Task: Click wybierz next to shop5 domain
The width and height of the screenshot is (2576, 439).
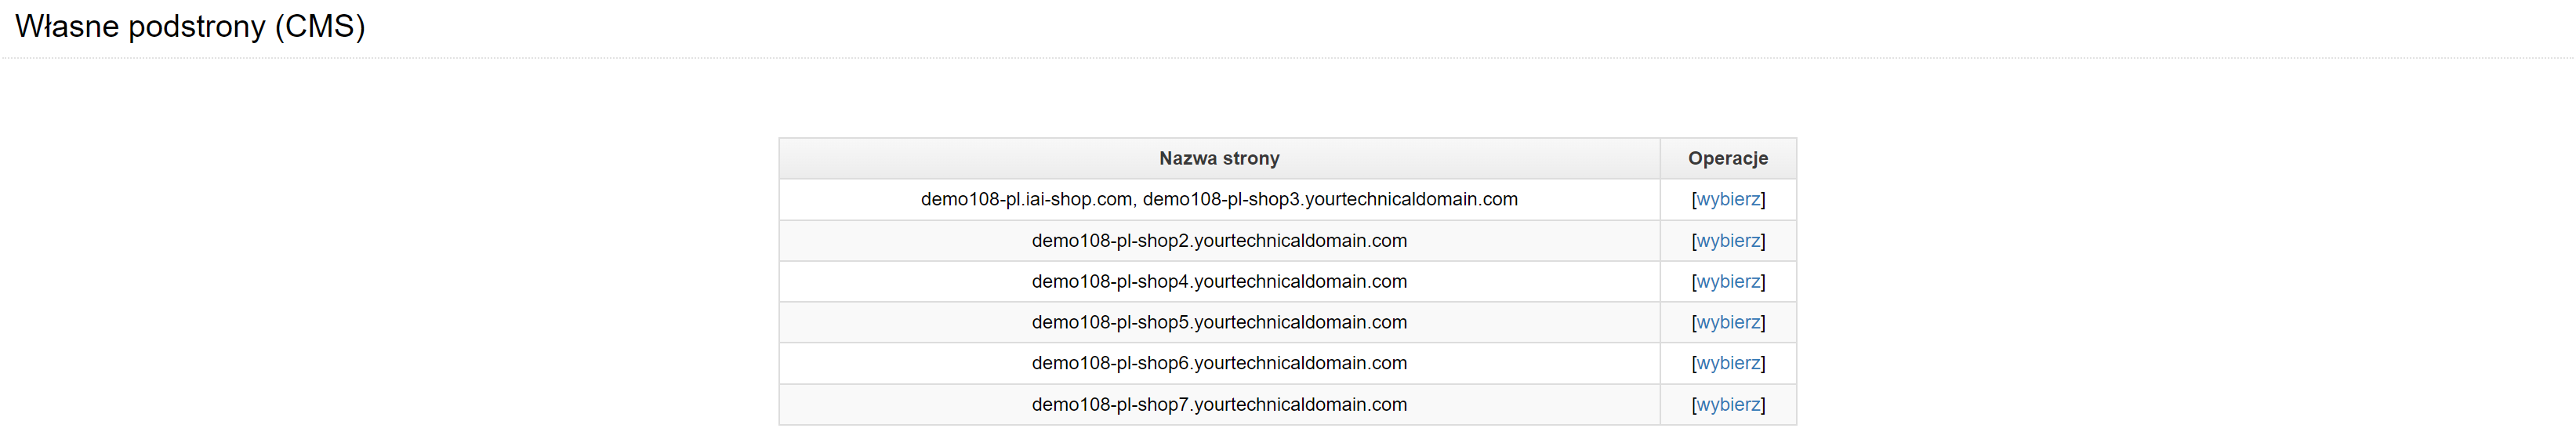Action: 1728,323
